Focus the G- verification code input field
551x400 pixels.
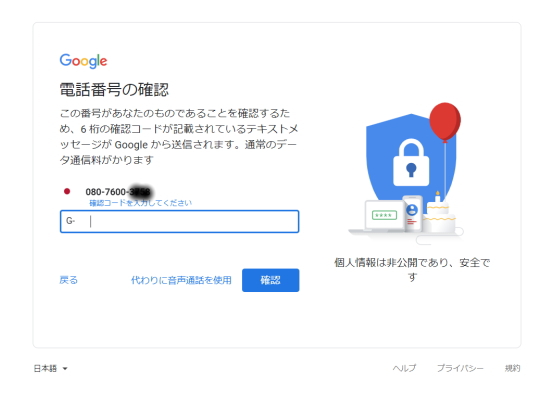[180, 221]
